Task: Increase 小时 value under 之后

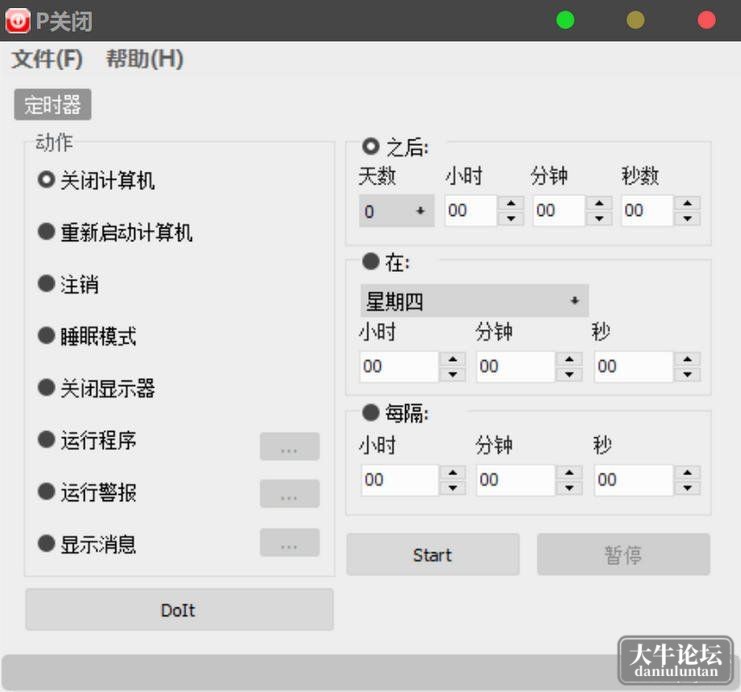Action: point(511,204)
